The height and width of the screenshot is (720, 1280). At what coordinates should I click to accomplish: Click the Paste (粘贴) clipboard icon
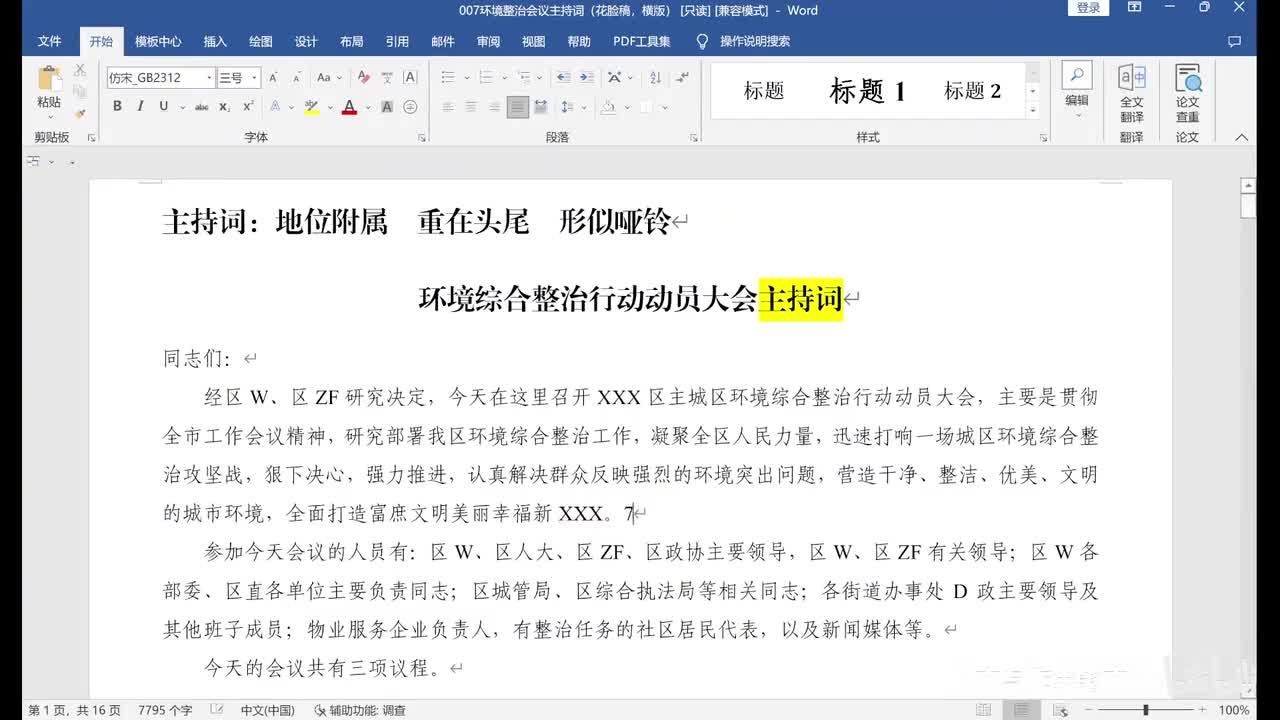point(49,79)
